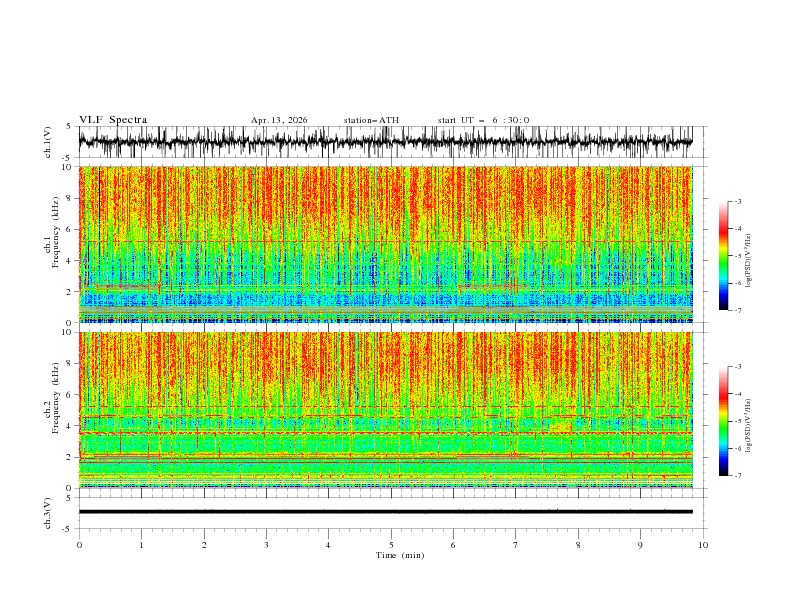Screen dimensions: 792x612
Task: Click the ch.1 color bar log(PSD) label
Action: click(x=748, y=261)
